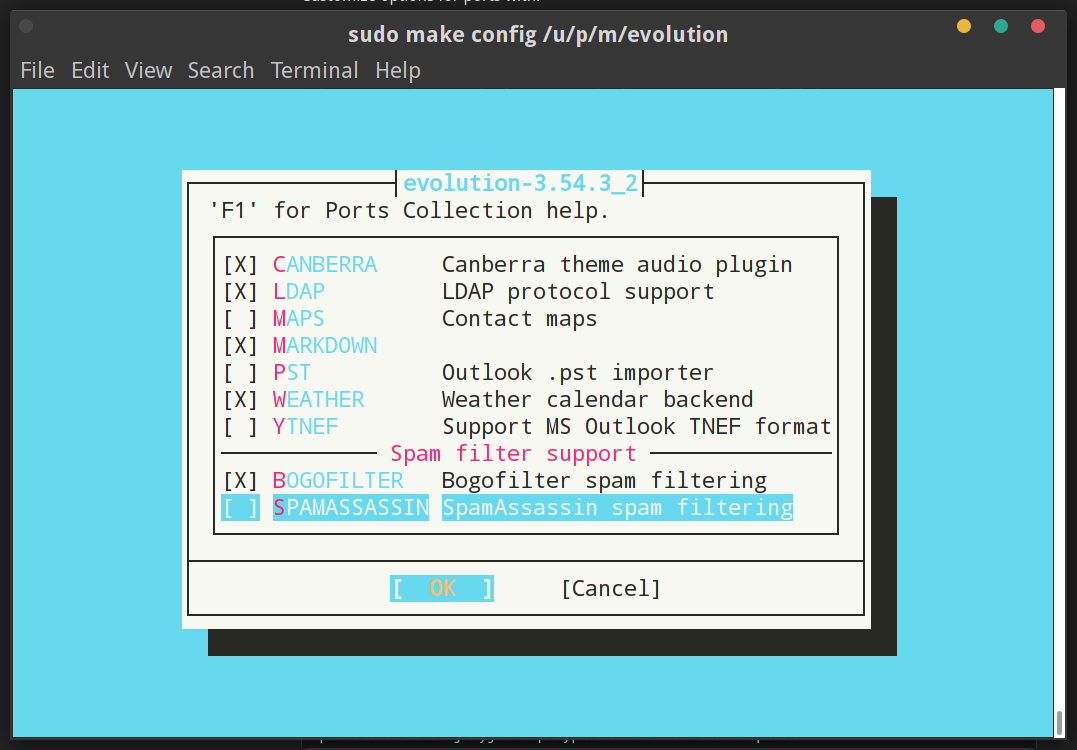This screenshot has width=1077, height=750.
Task: Click the yellow minimize window button
Action: click(964, 26)
